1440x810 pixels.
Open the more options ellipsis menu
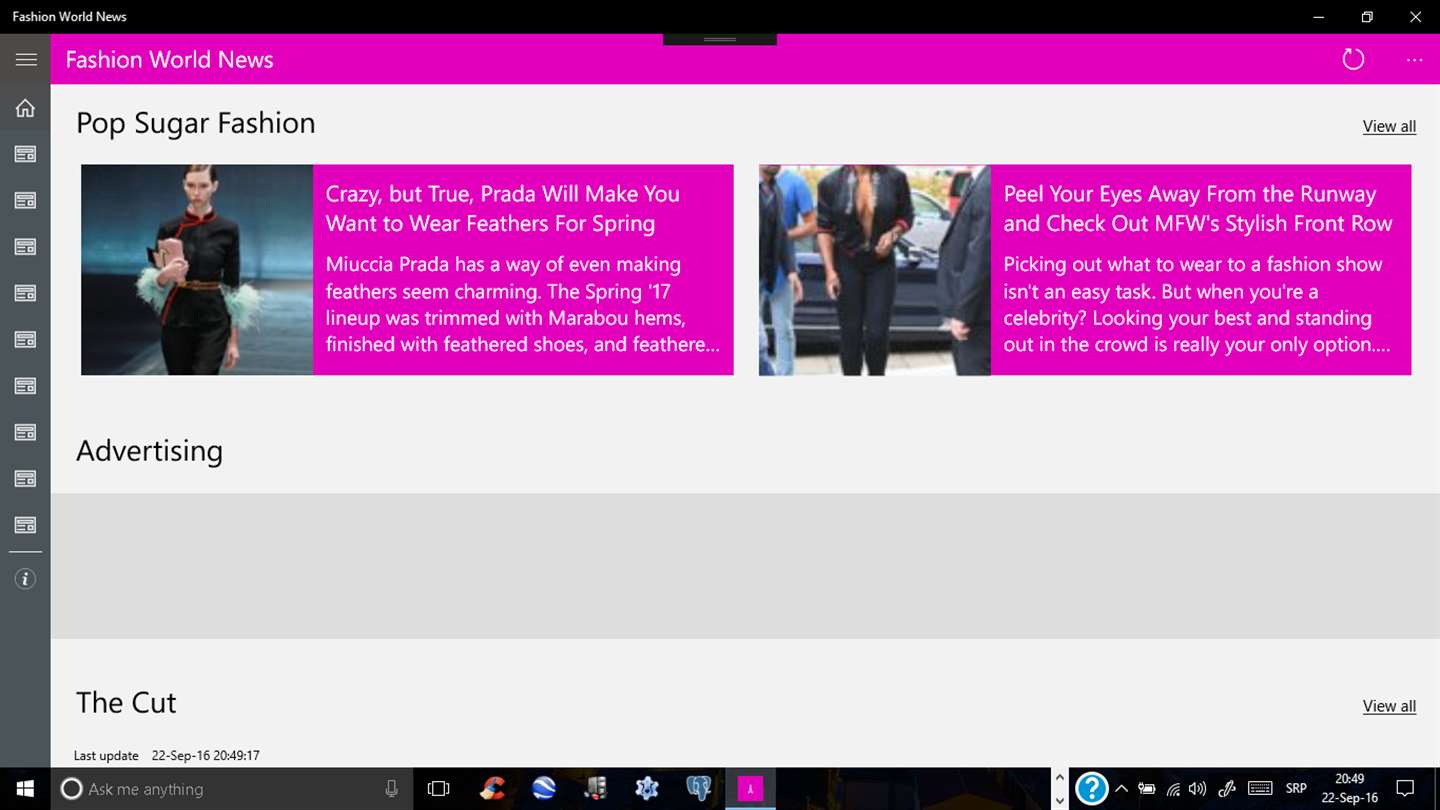[1414, 60]
